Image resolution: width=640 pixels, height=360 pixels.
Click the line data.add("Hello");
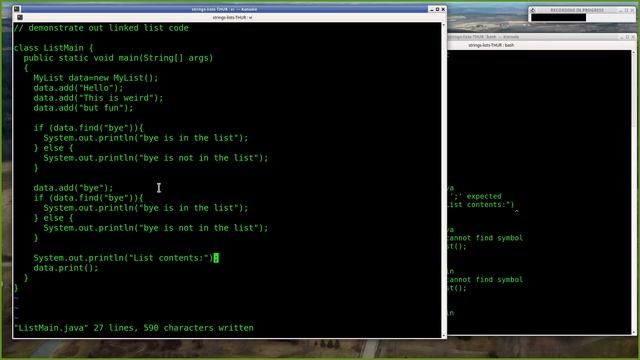pos(78,88)
